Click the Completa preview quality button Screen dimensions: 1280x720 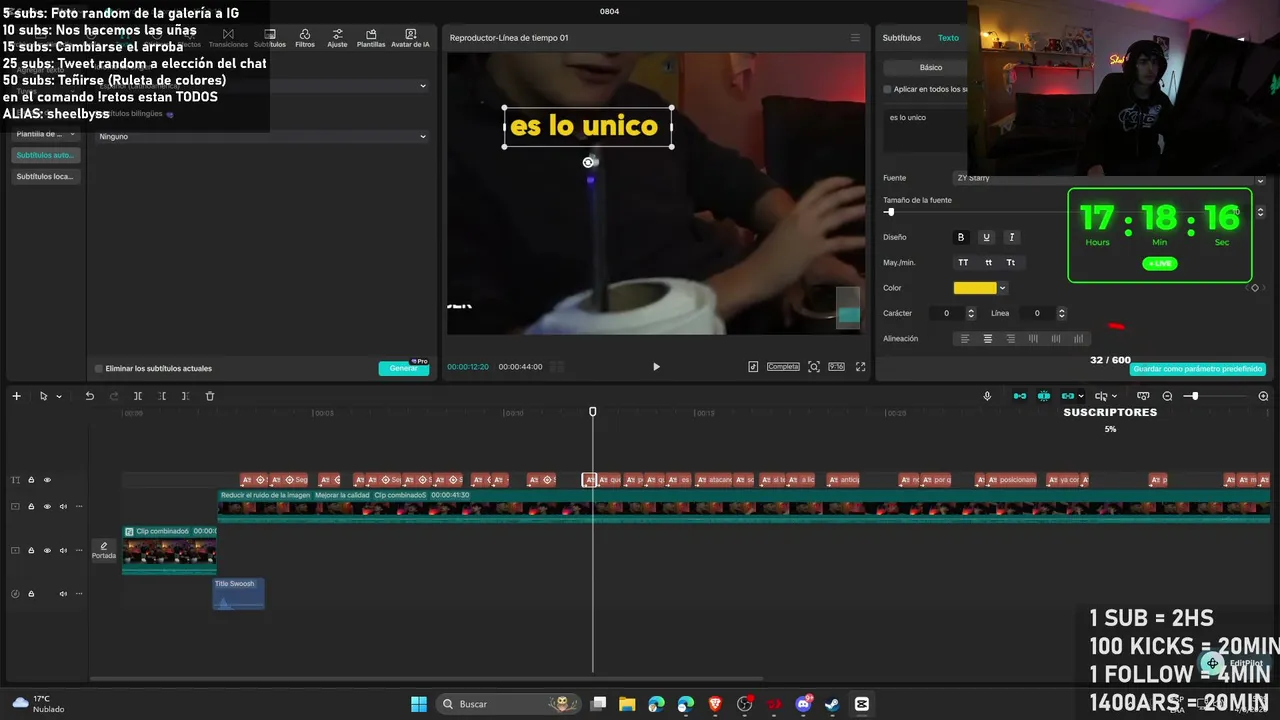coord(783,367)
